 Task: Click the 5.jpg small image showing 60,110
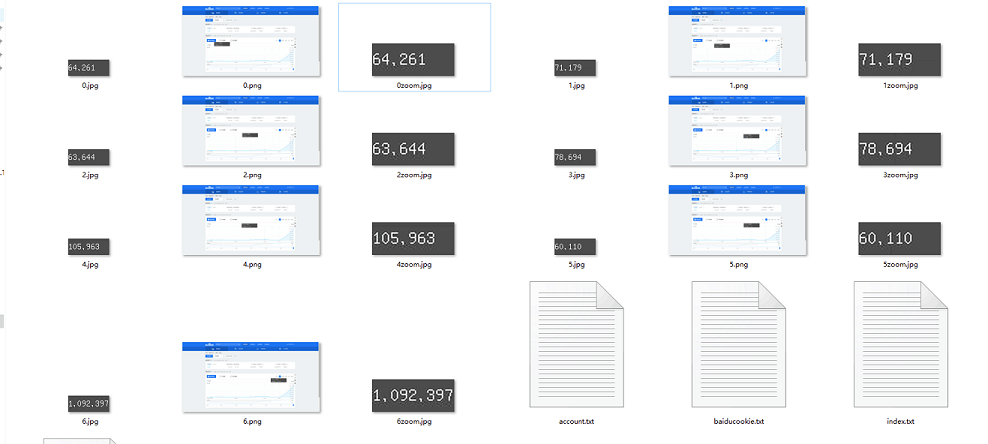point(575,247)
